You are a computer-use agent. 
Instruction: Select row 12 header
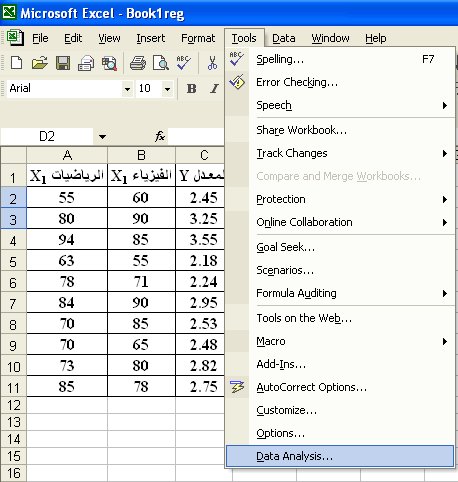click(13, 405)
